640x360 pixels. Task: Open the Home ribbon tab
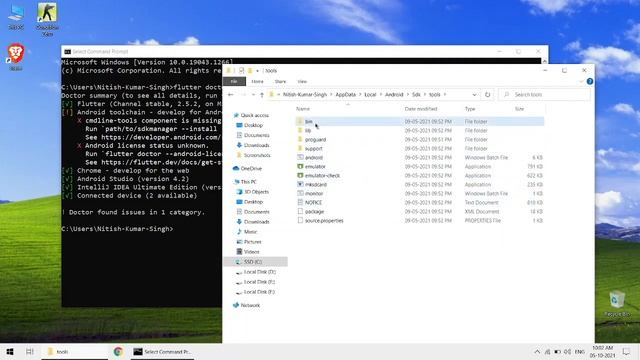click(x=257, y=82)
